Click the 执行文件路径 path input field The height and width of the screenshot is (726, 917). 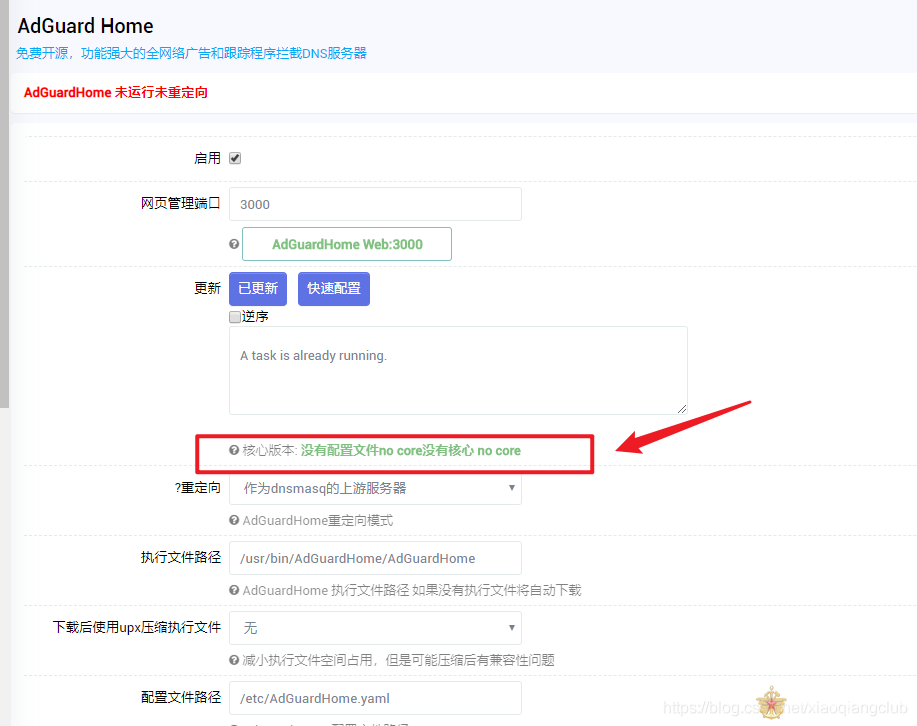(375, 558)
